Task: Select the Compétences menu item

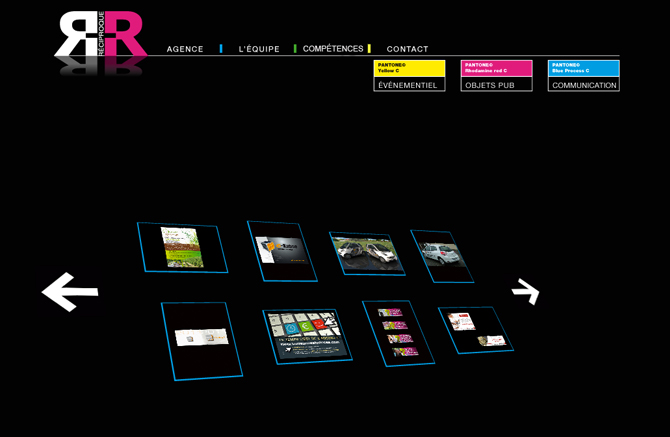Action: click(333, 49)
